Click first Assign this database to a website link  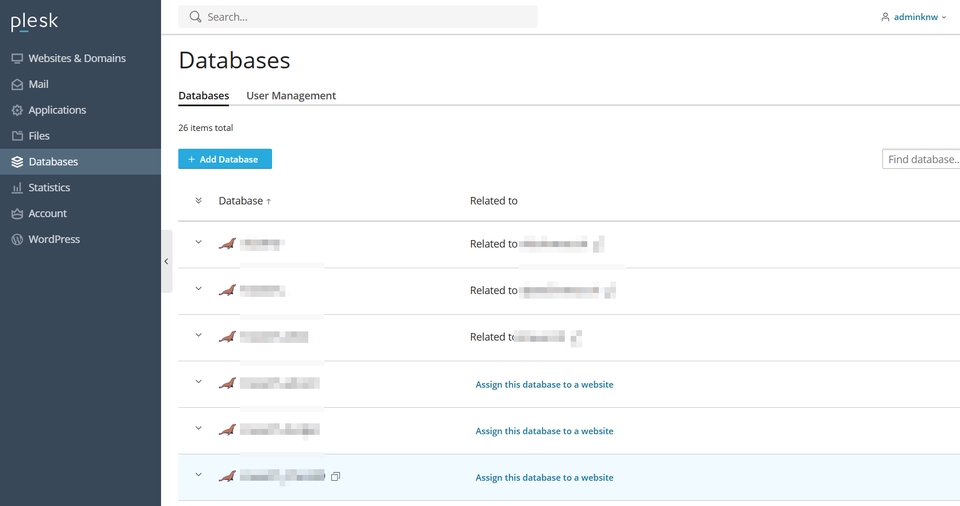(544, 385)
